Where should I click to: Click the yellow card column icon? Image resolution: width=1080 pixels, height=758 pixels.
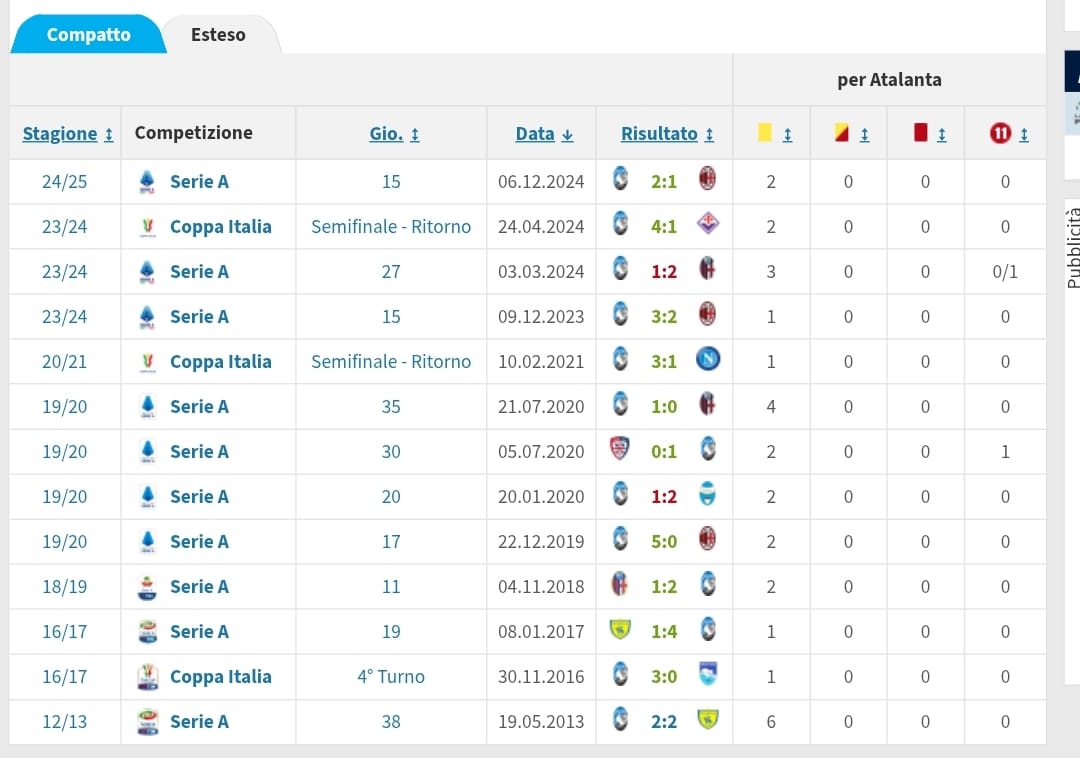tap(765, 133)
